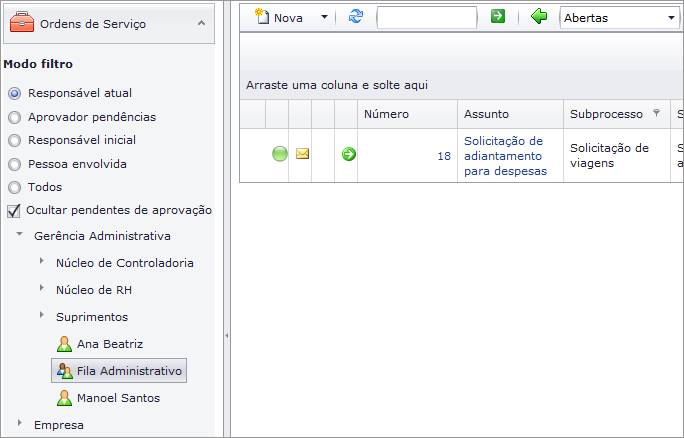Select Suprimentos in tree

tap(92, 317)
